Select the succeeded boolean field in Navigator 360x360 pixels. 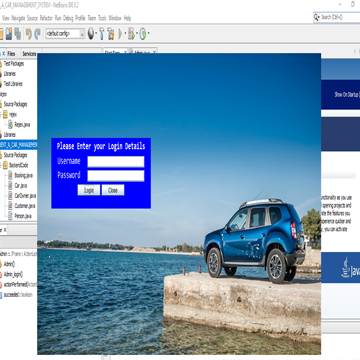point(18,295)
